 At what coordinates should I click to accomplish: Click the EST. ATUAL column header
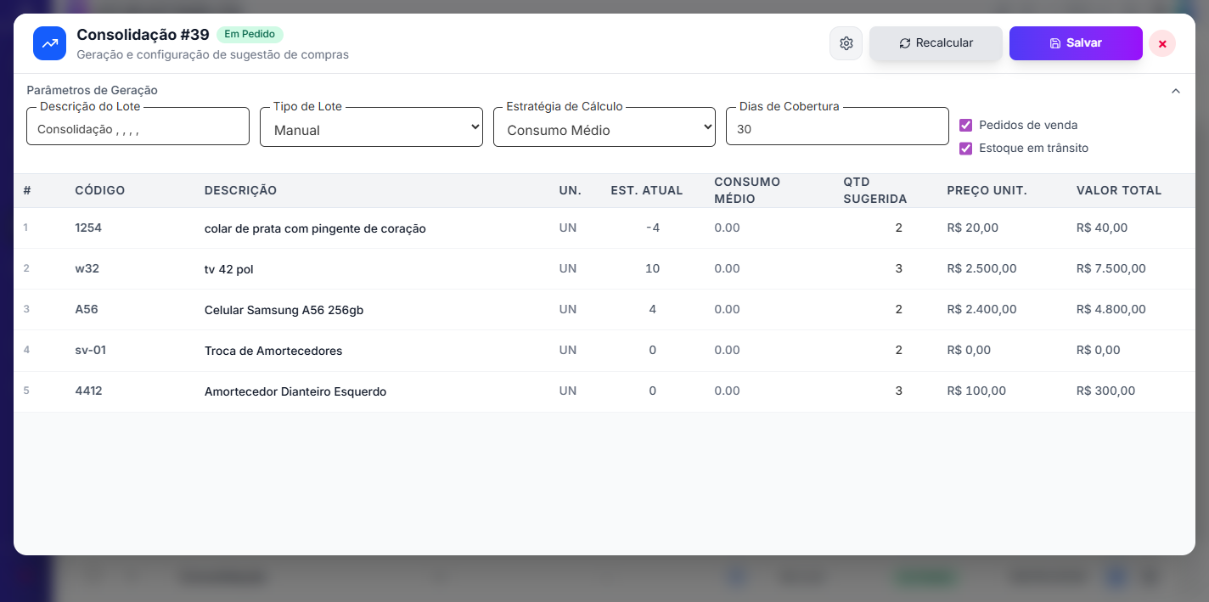(x=647, y=190)
